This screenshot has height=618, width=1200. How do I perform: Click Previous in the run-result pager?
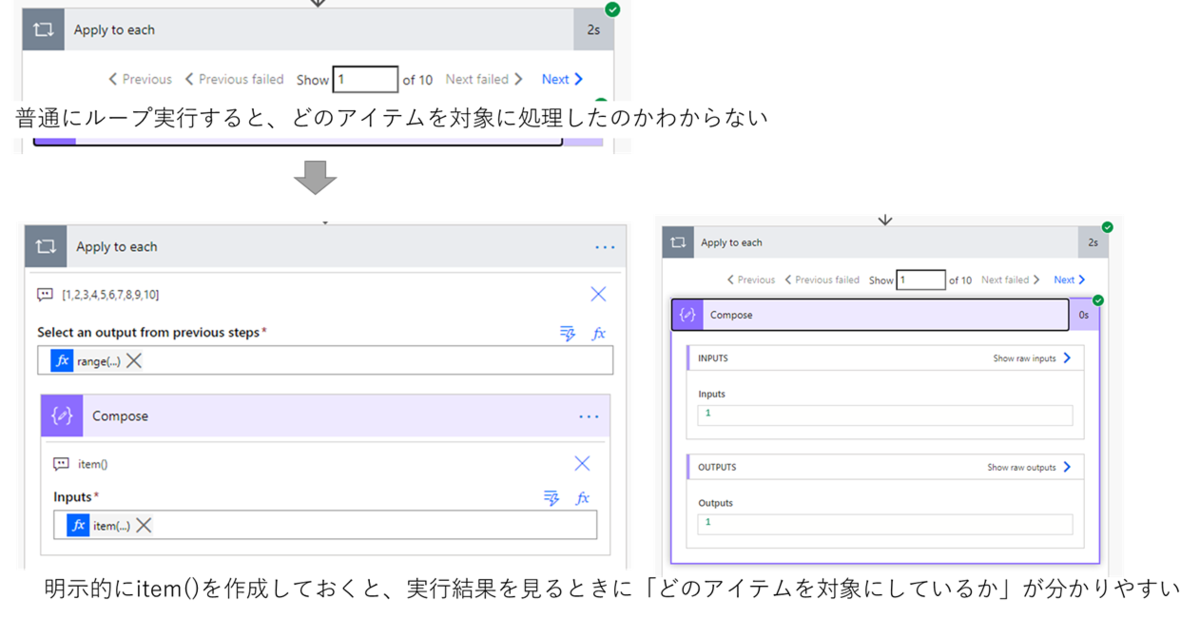(751, 280)
